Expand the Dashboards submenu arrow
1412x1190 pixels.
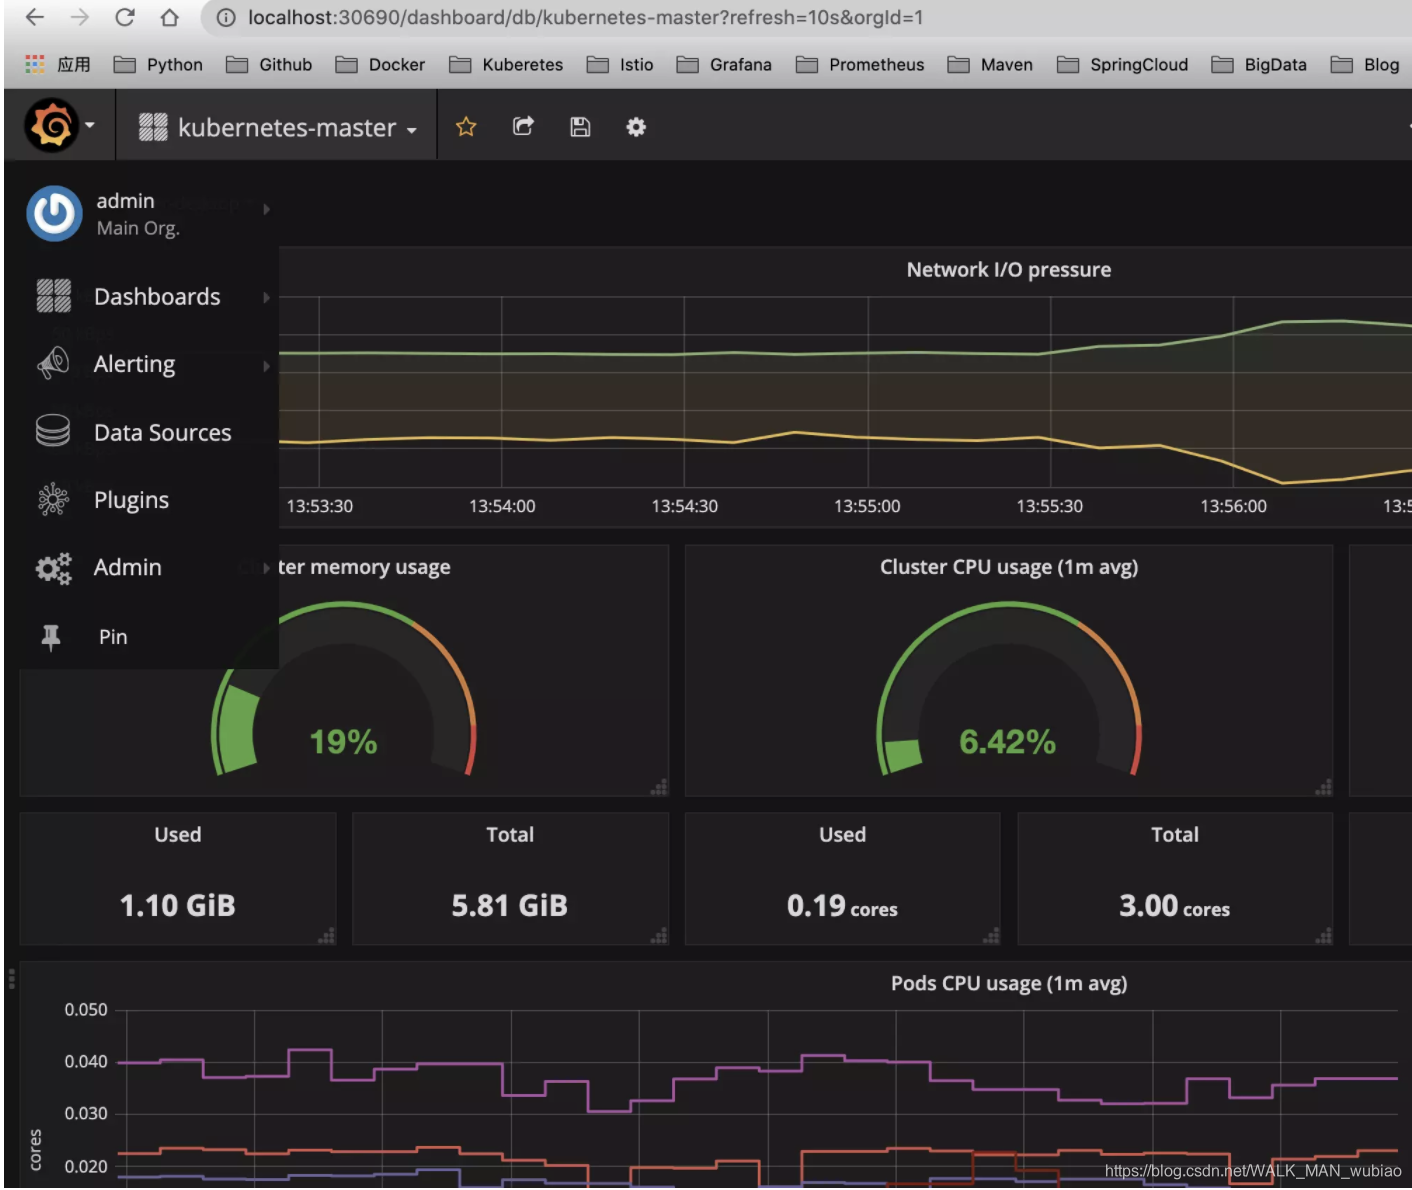tap(267, 297)
